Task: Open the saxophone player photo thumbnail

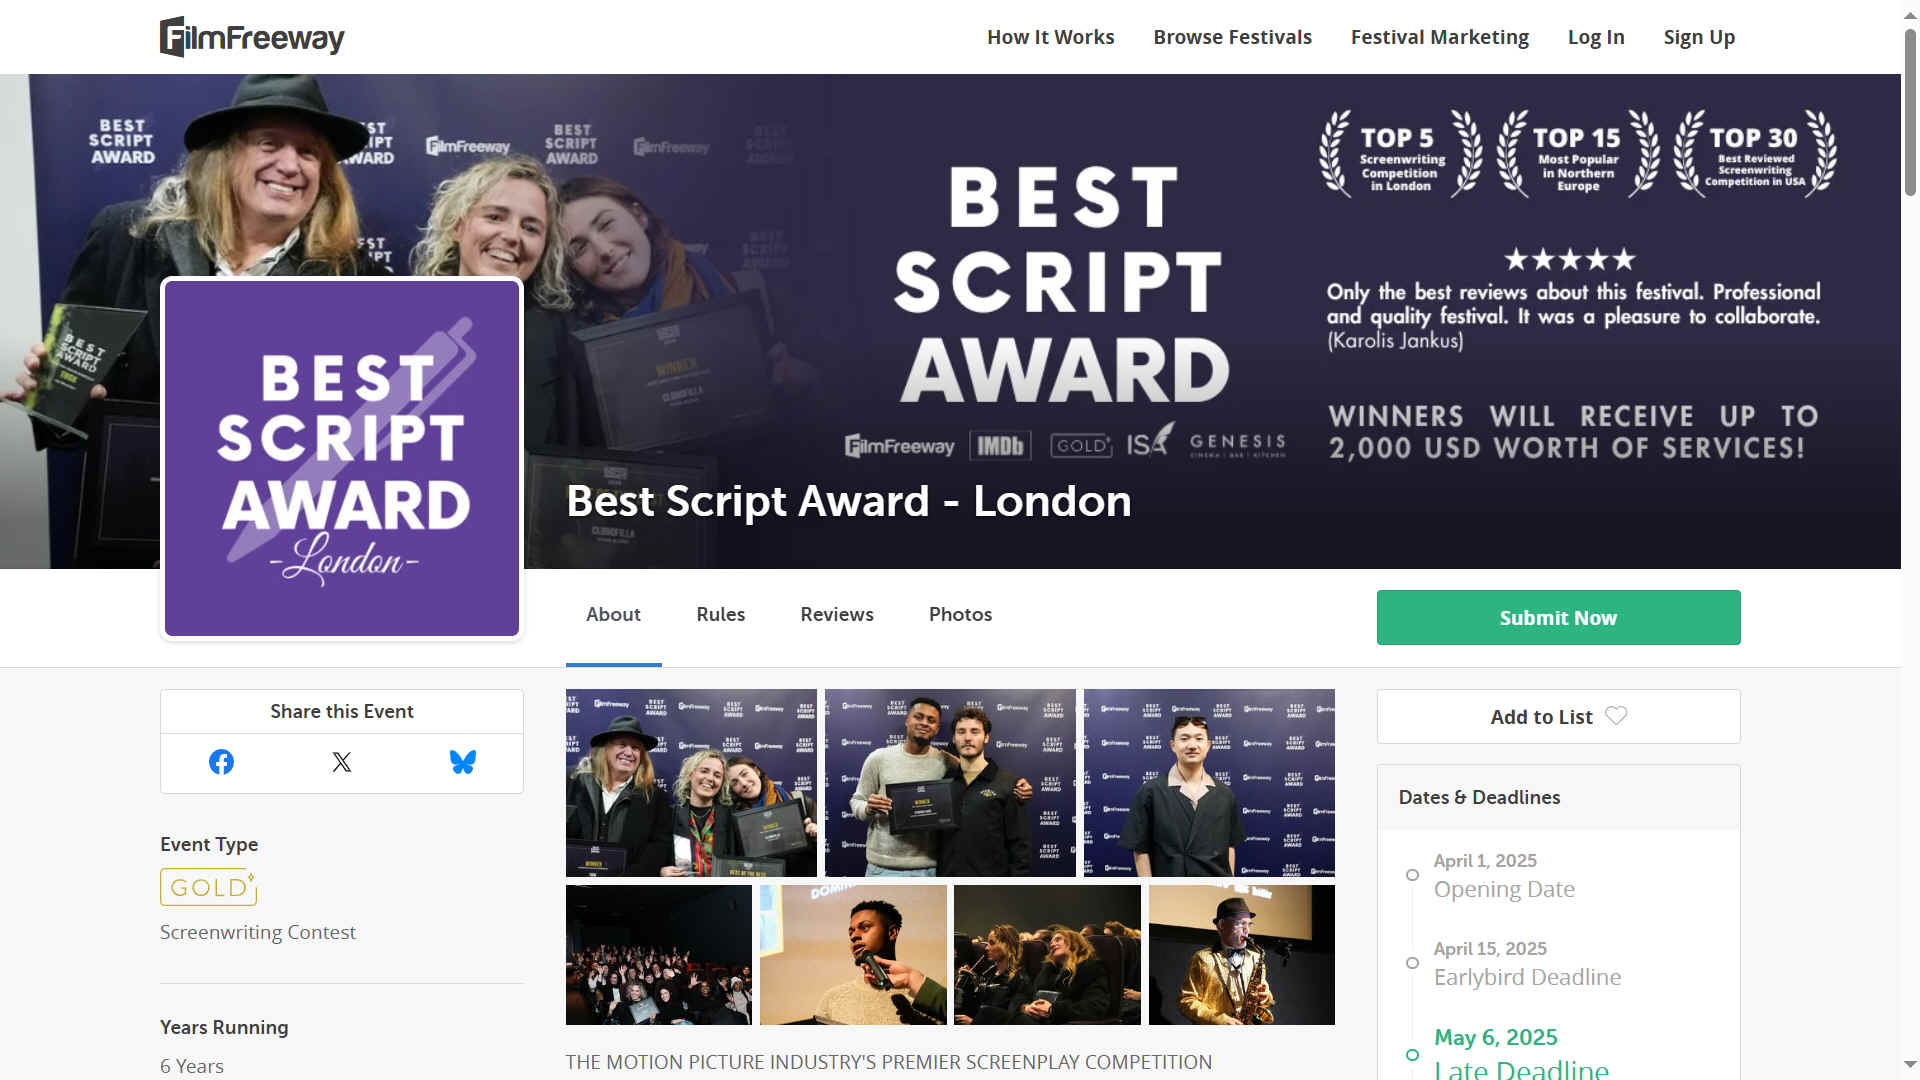Action: (1241, 955)
